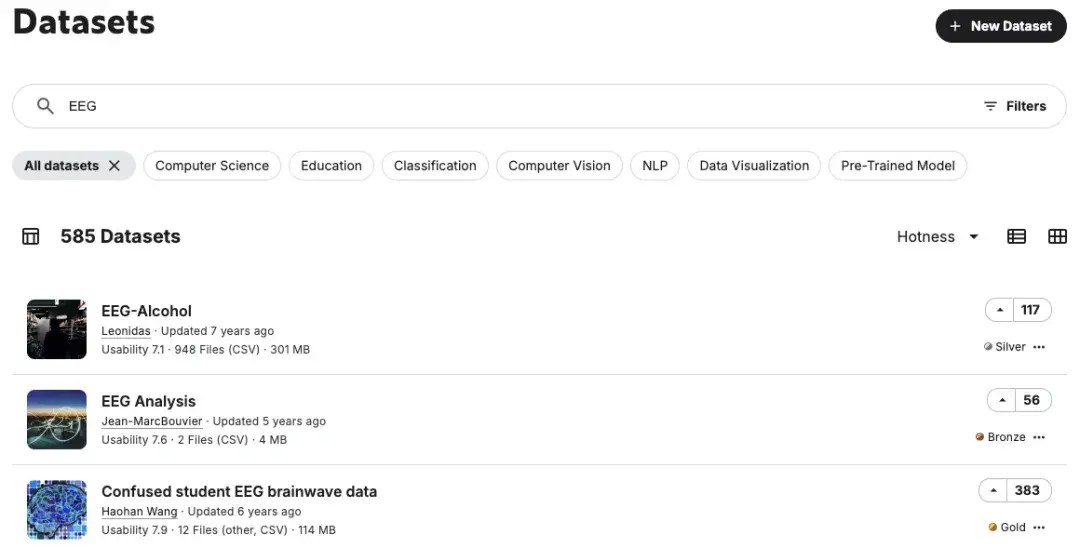Enable the NLP tag filter
The image size is (1080, 548).
tap(655, 166)
